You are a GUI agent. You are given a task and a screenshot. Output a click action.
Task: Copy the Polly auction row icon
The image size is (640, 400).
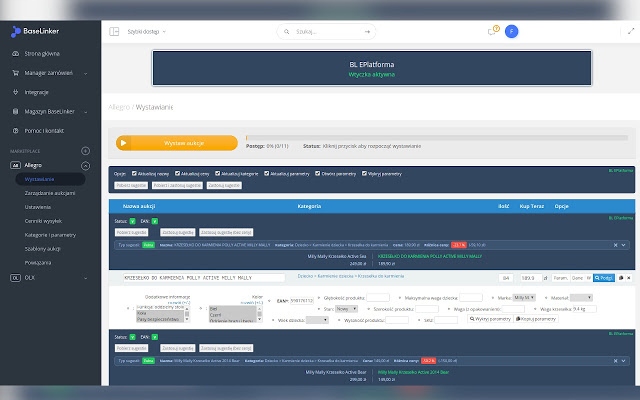(621, 278)
